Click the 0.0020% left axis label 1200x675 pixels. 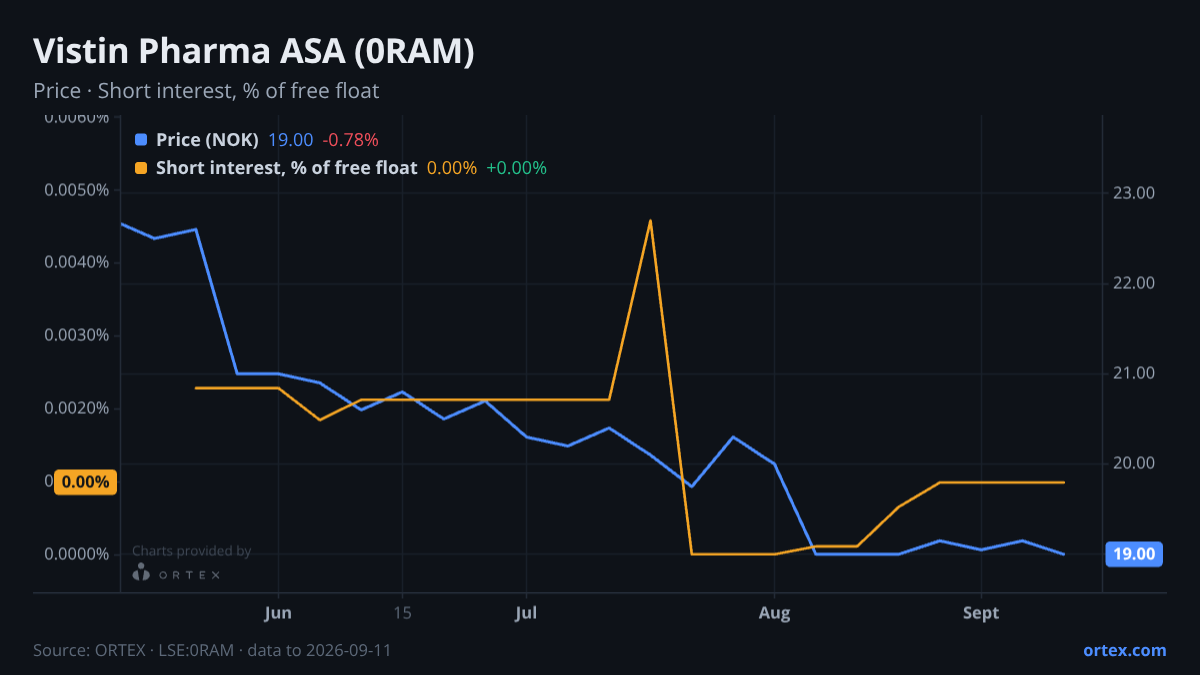76,408
